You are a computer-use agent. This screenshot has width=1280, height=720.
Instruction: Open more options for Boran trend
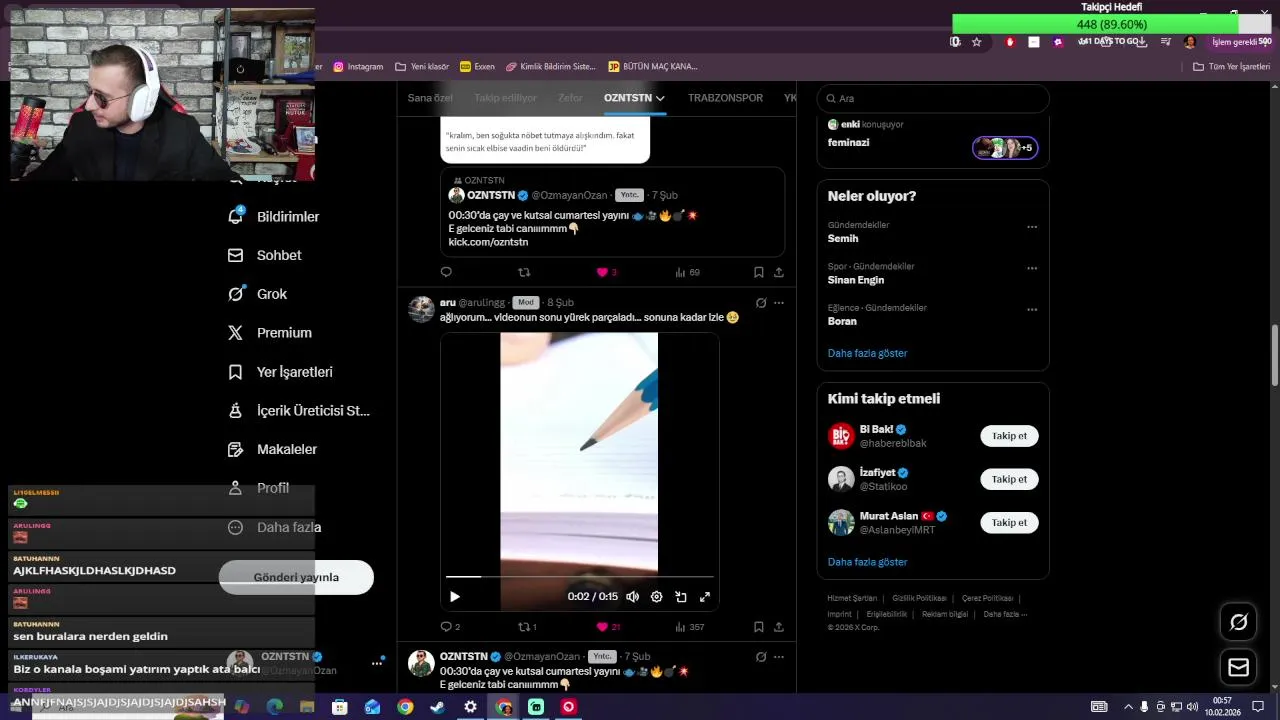coord(1032,310)
